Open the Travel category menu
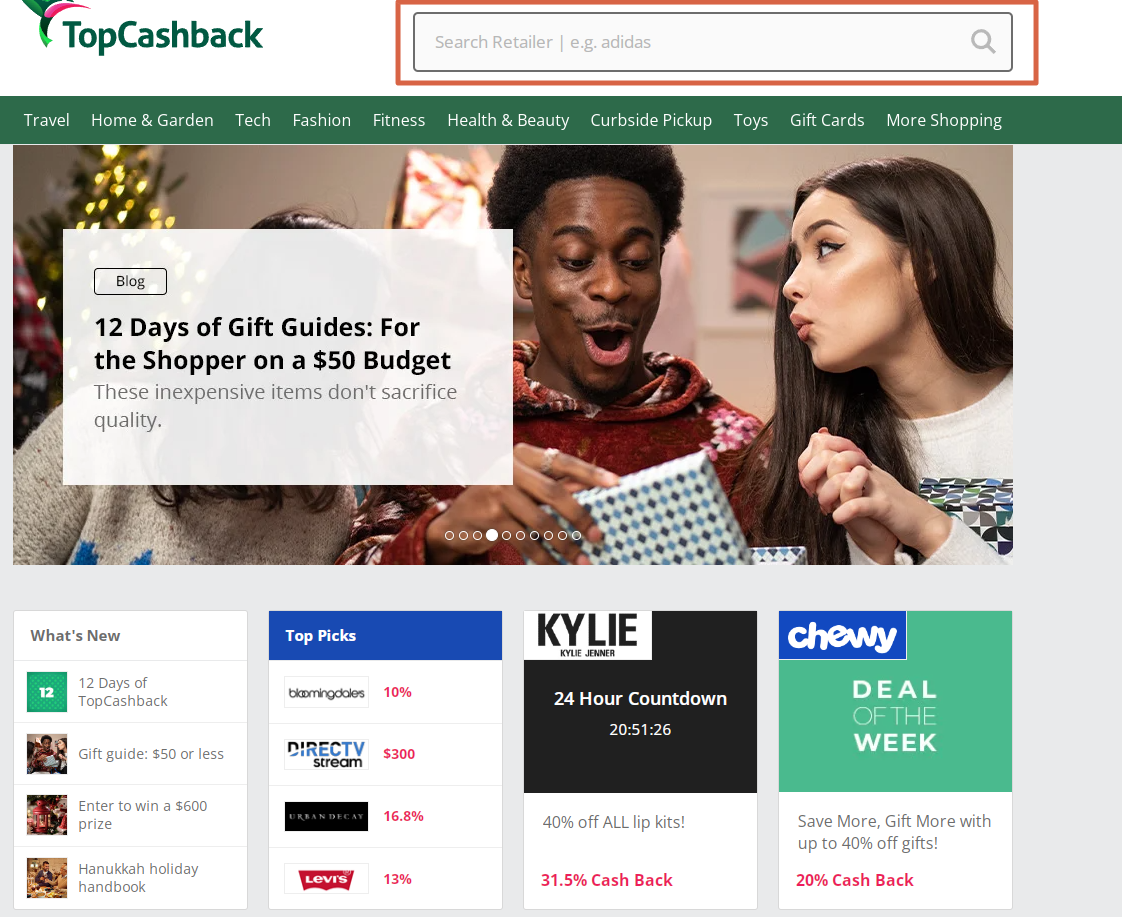Screen dimensions: 1122x917 pyautogui.click(x=47, y=120)
